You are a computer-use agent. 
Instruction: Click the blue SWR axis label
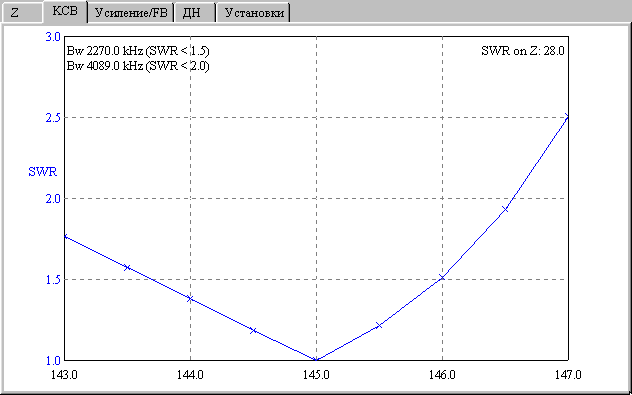[x=43, y=172]
